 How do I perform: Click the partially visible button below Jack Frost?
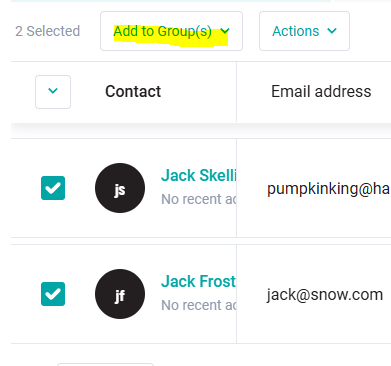(x=105, y=364)
